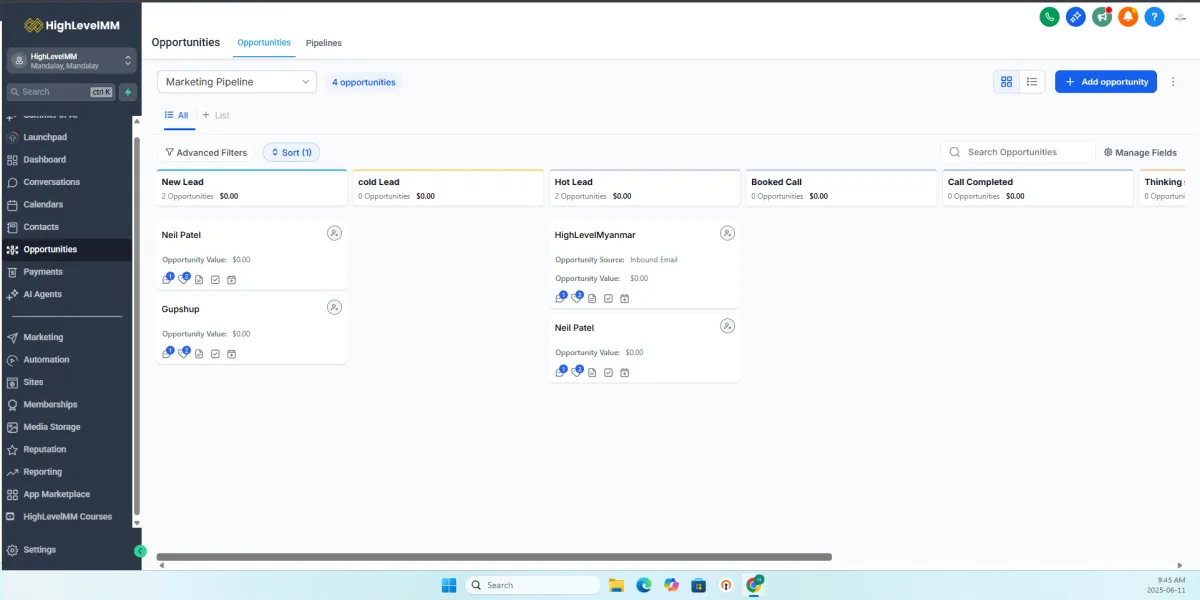Open Advanced Filters
Screen dimensions: 1200x600
[206, 153]
